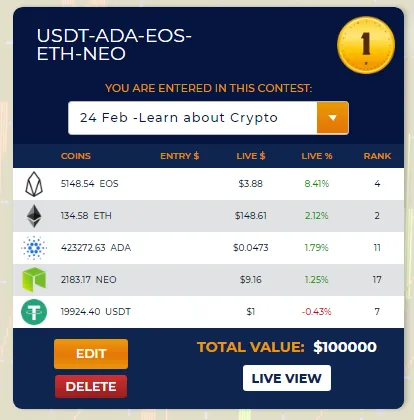The width and height of the screenshot is (414, 420).
Task: Select the 5148.54 EOS row
Action: [208, 184]
